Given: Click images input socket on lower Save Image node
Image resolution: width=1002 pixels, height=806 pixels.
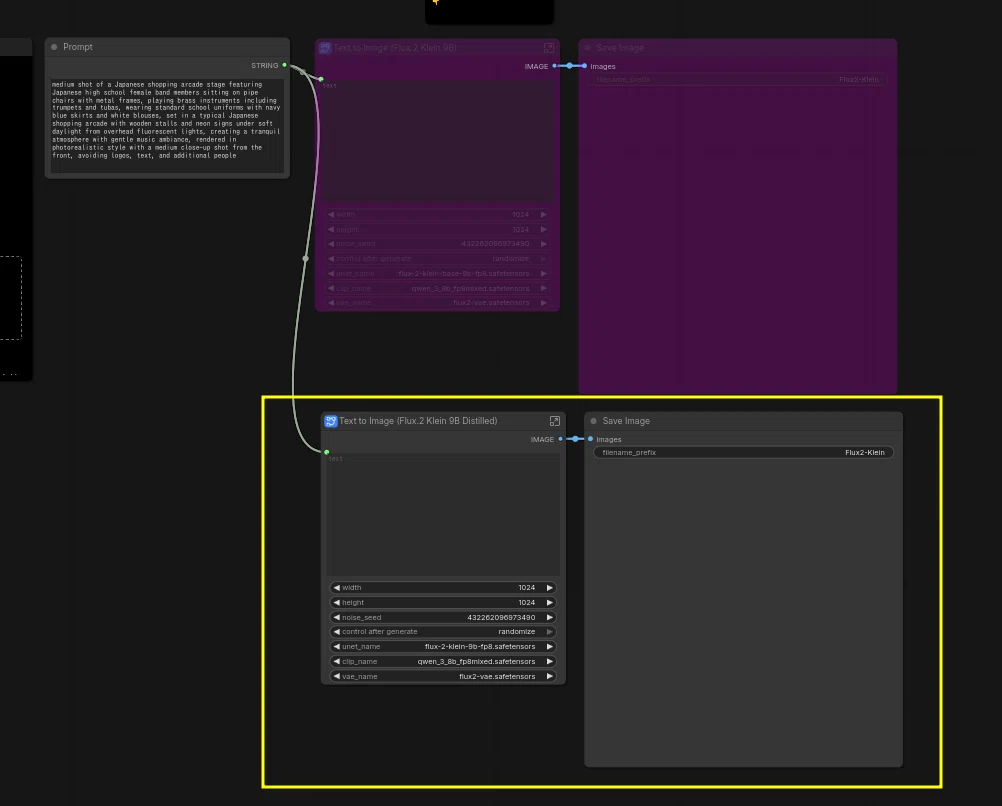Looking at the screenshot, I should click(590, 439).
